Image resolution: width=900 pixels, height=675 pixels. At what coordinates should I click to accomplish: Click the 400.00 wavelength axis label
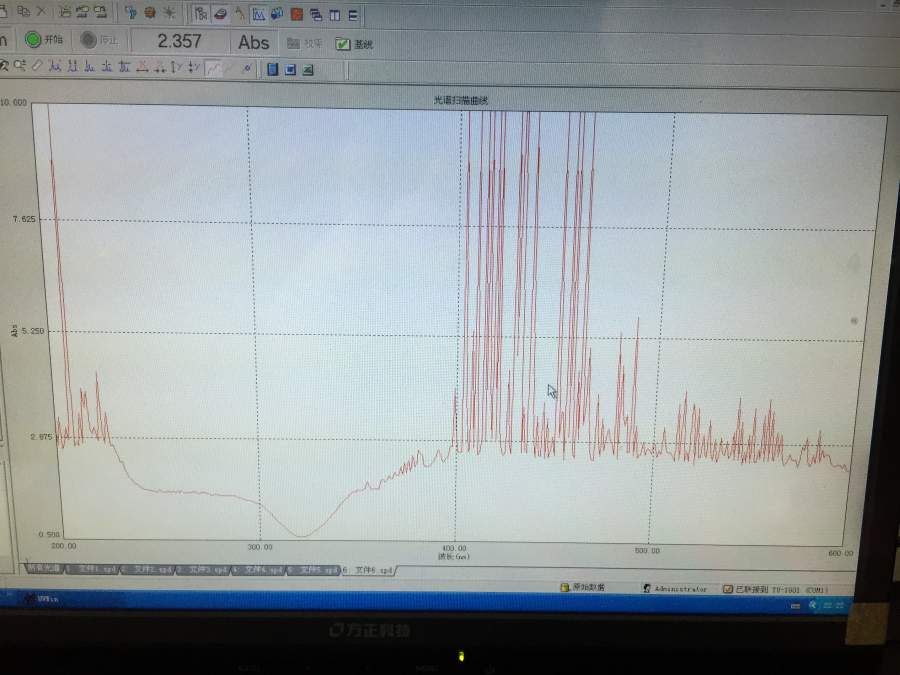click(x=454, y=548)
